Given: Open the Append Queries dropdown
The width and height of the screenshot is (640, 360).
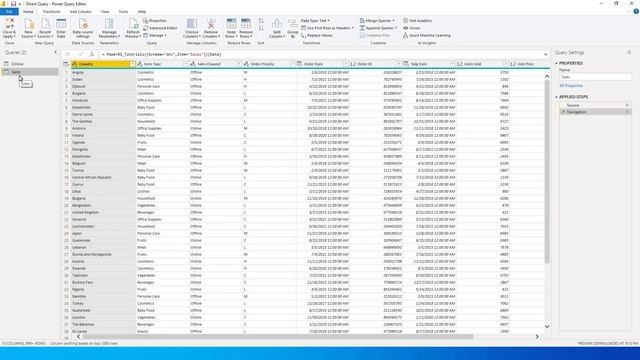Looking at the screenshot, I should click(x=378, y=28).
